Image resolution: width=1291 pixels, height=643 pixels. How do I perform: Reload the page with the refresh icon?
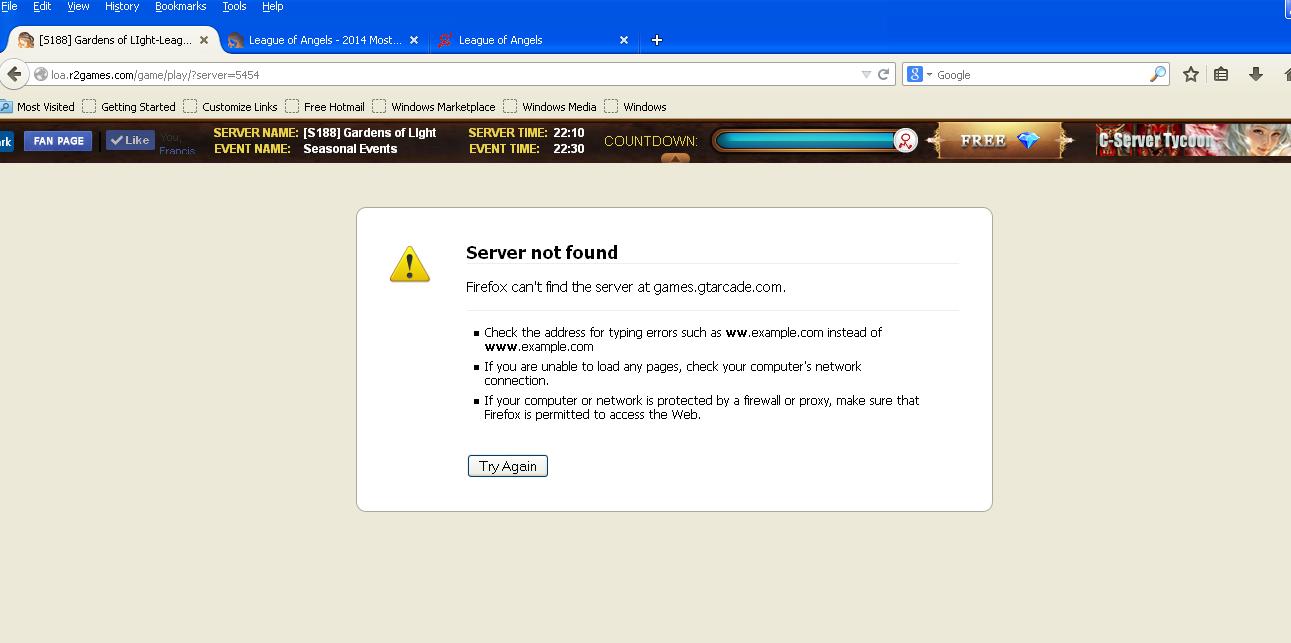coord(884,74)
